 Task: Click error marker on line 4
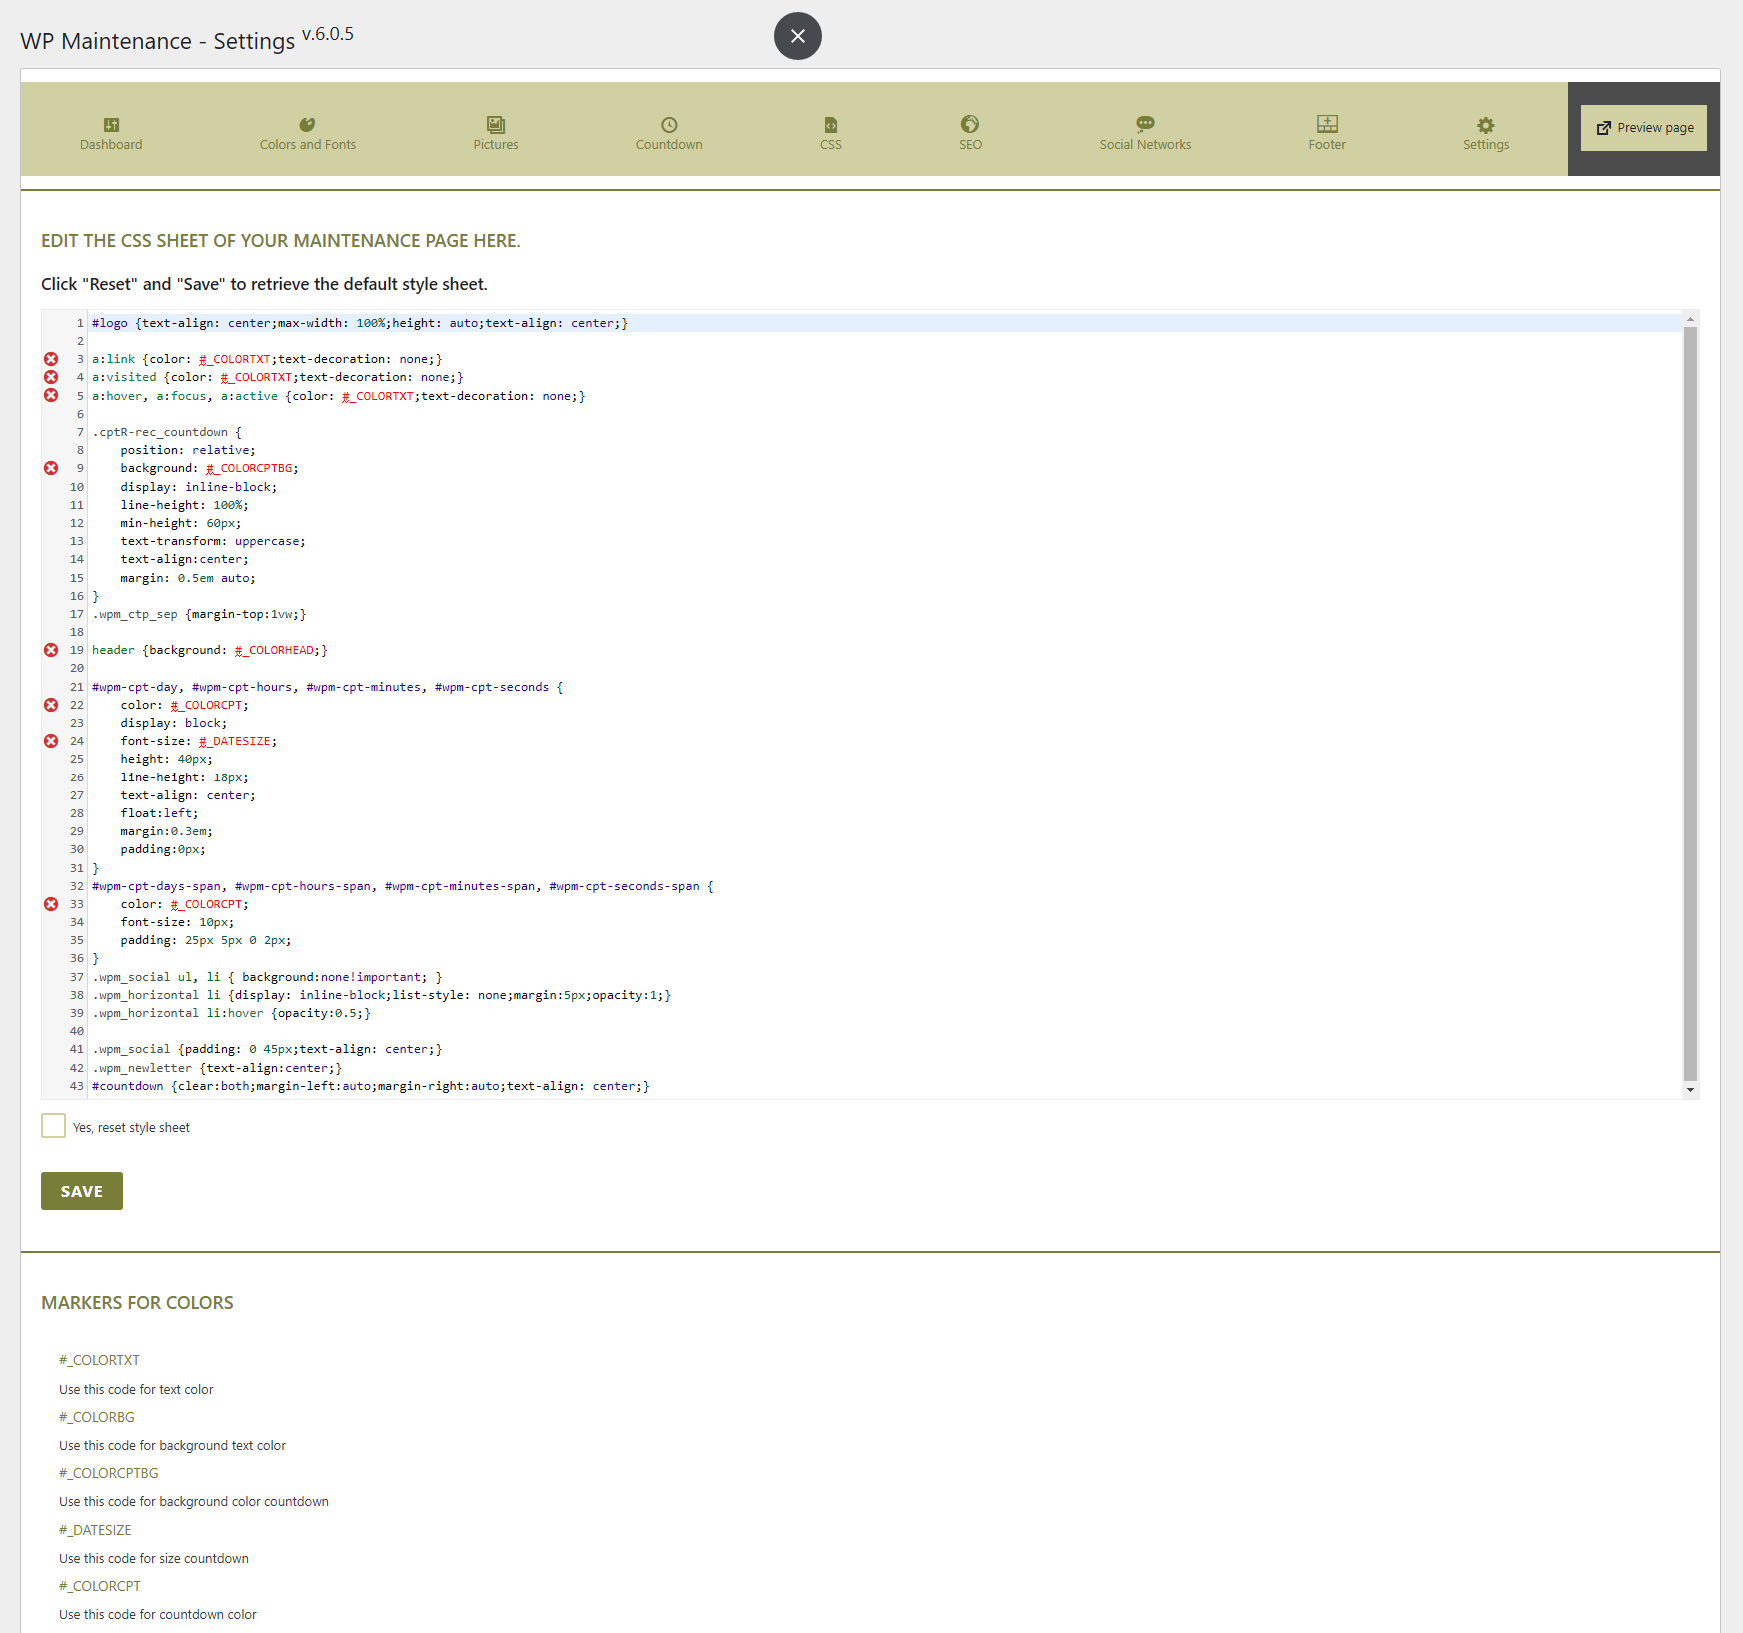(51, 377)
